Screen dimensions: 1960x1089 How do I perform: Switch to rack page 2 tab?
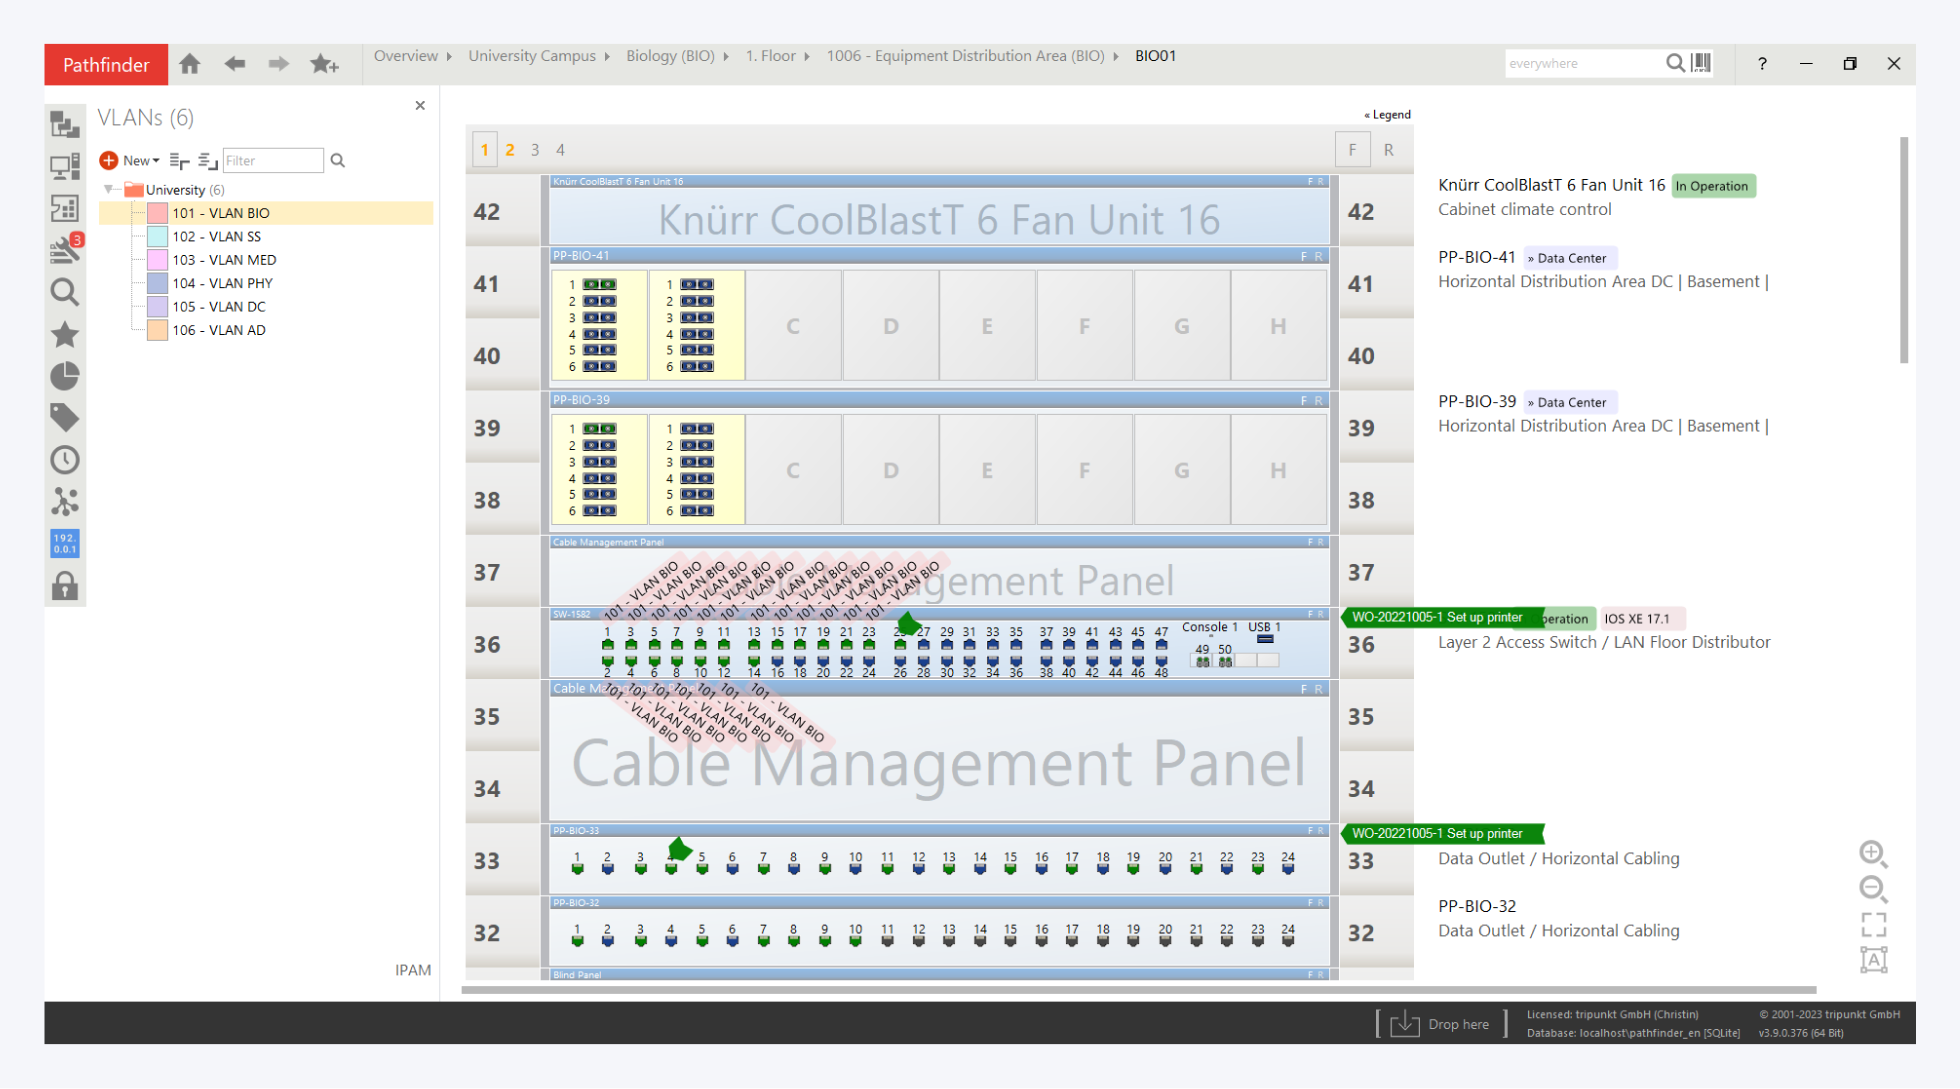pos(510,150)
